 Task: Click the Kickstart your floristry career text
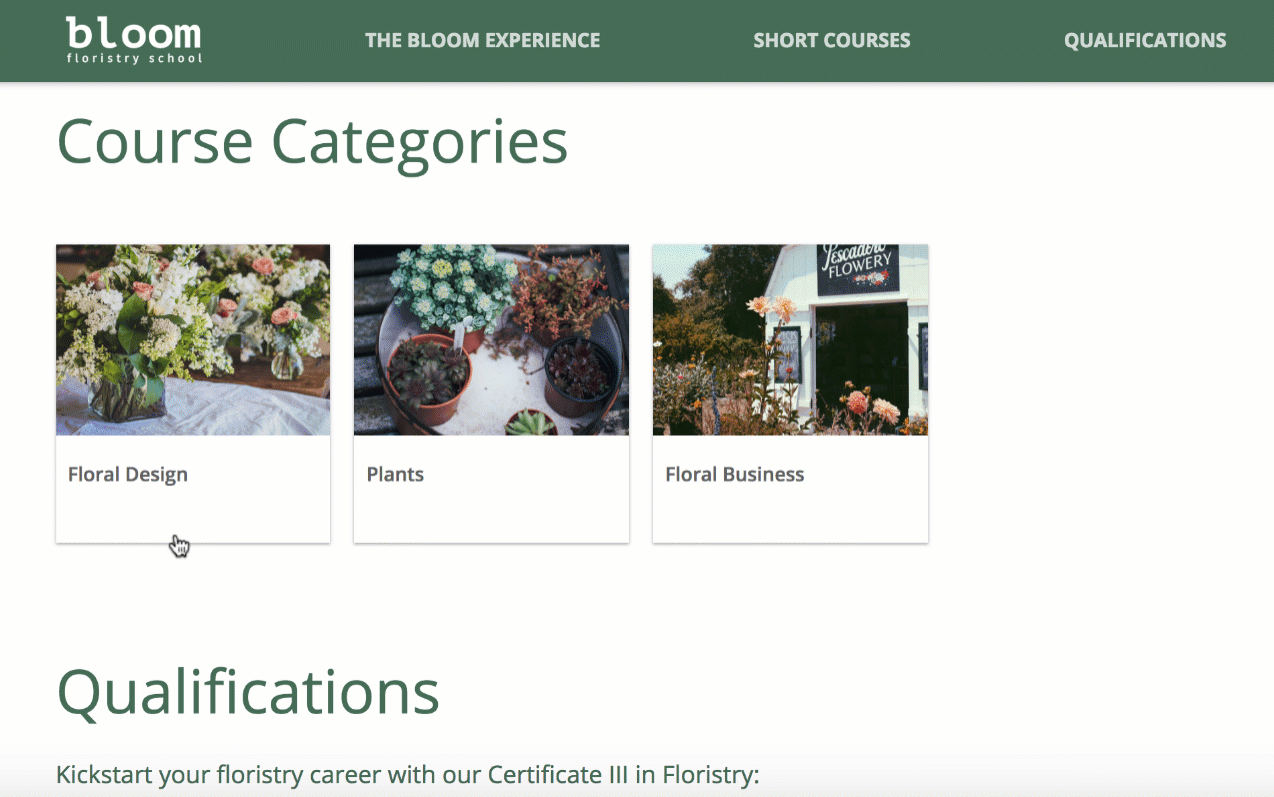coord(408,775)
